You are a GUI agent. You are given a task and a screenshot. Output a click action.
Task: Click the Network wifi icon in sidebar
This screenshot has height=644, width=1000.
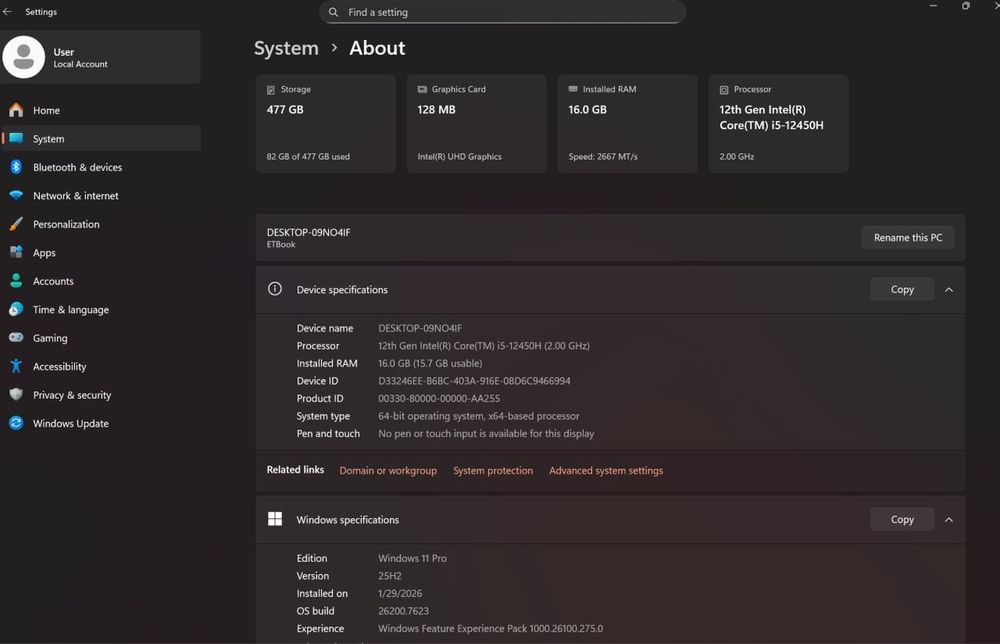(x=16, y=195)
